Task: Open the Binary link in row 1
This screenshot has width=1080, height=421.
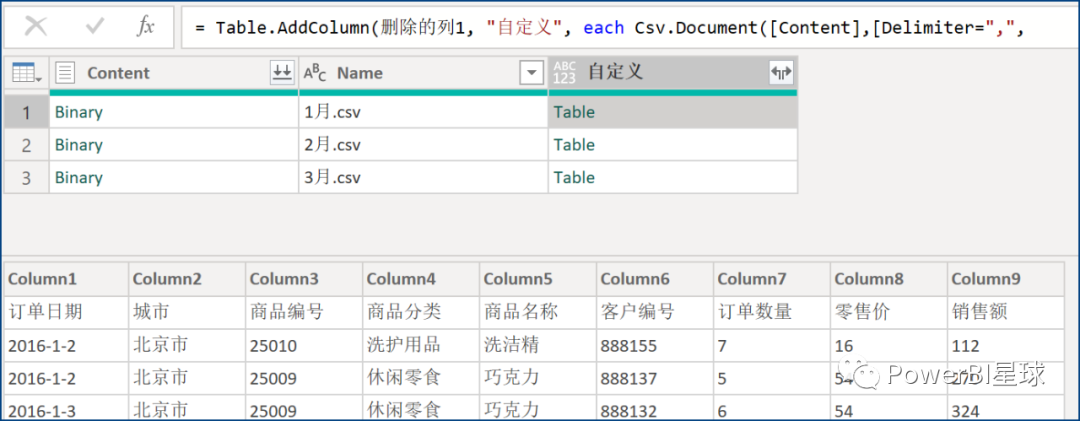Action: point(79,112)
